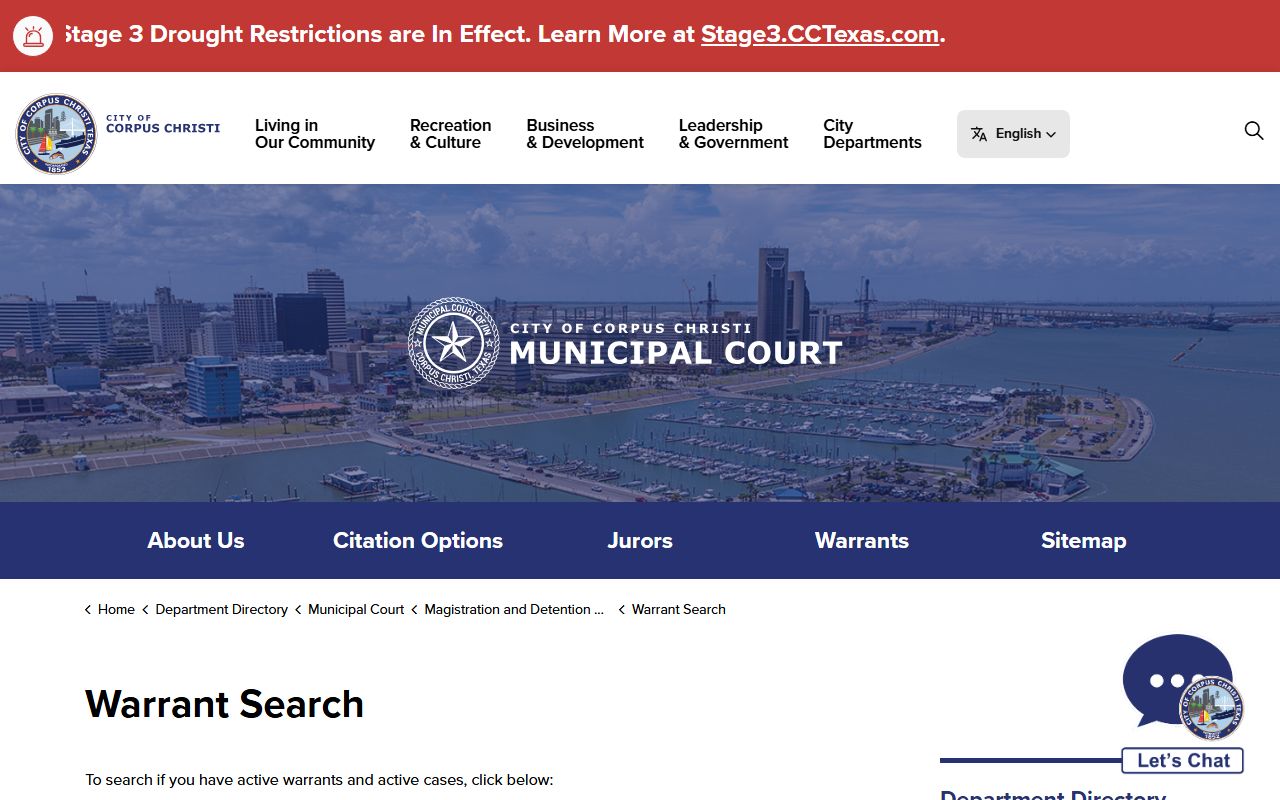Open the Sitemap tab
Screen dimensions: 1280x800
(x=1083, y=540)
